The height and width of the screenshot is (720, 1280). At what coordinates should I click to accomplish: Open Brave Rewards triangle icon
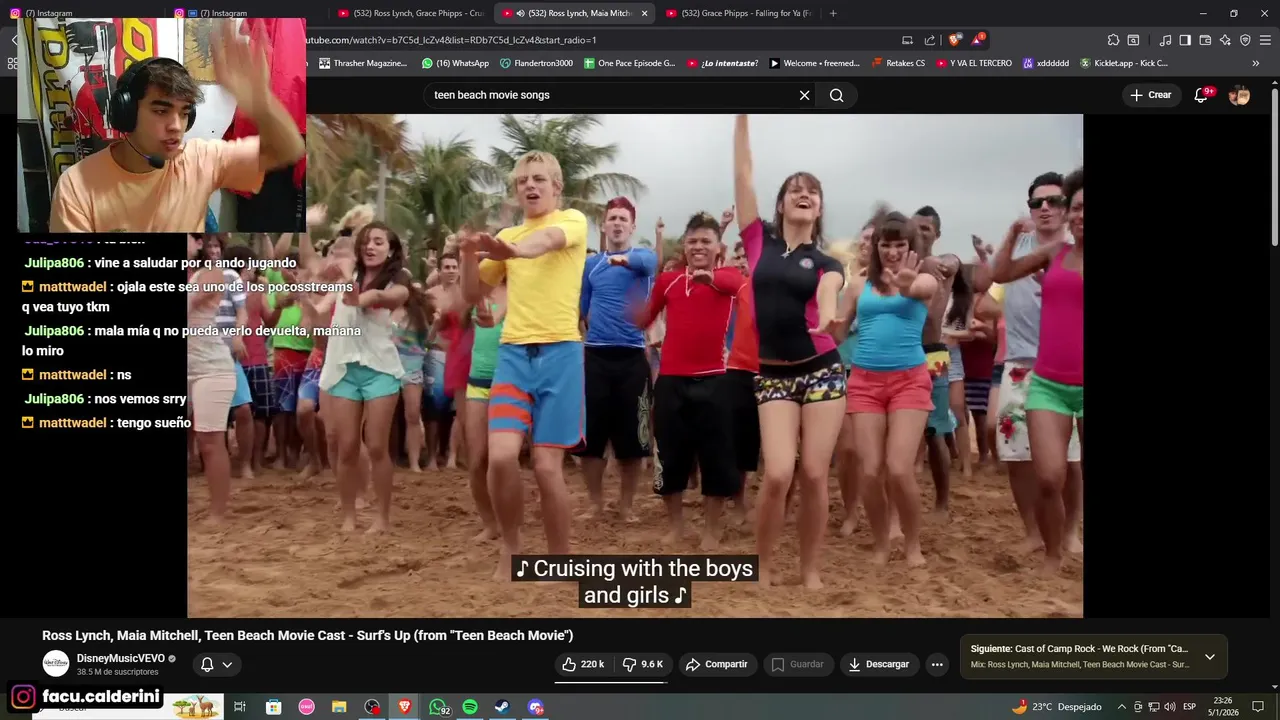click(977, 40)
